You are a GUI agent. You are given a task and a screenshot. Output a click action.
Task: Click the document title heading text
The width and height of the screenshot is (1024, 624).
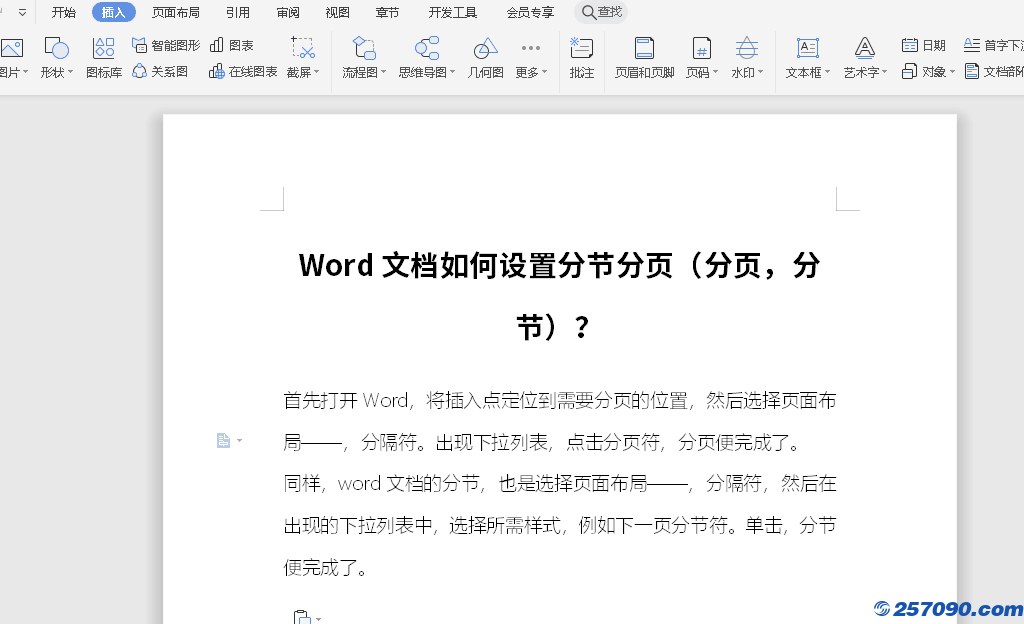coord(559,296)
